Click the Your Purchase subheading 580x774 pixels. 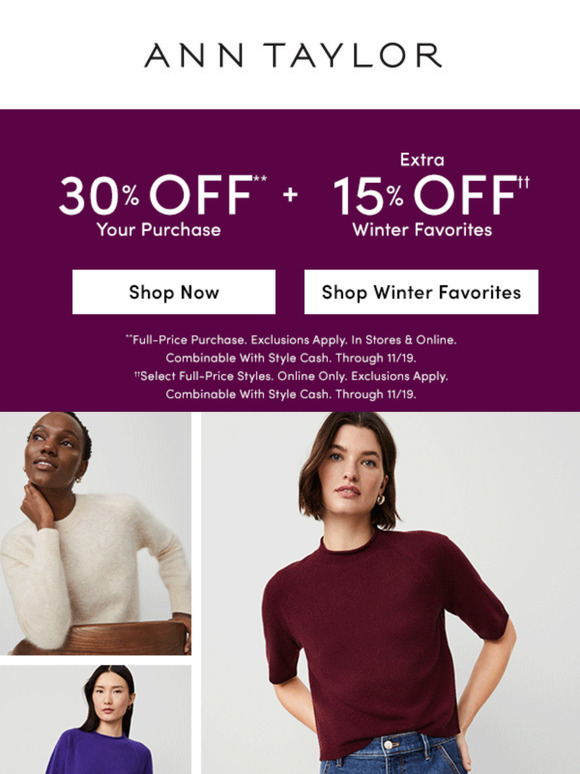(x=158, y=230)
